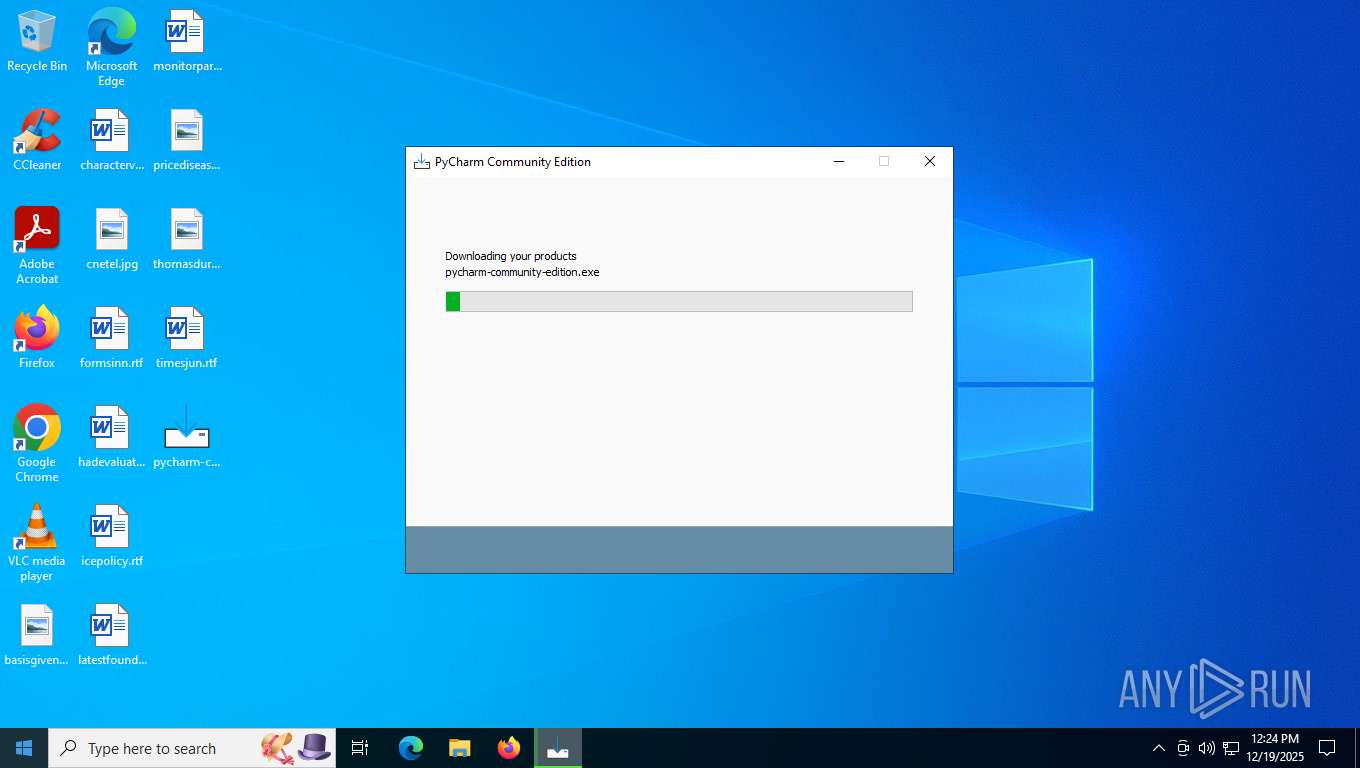Open the VLC media player shortcut
Viewport: 1360px width, 768px height.
(37, 543)
